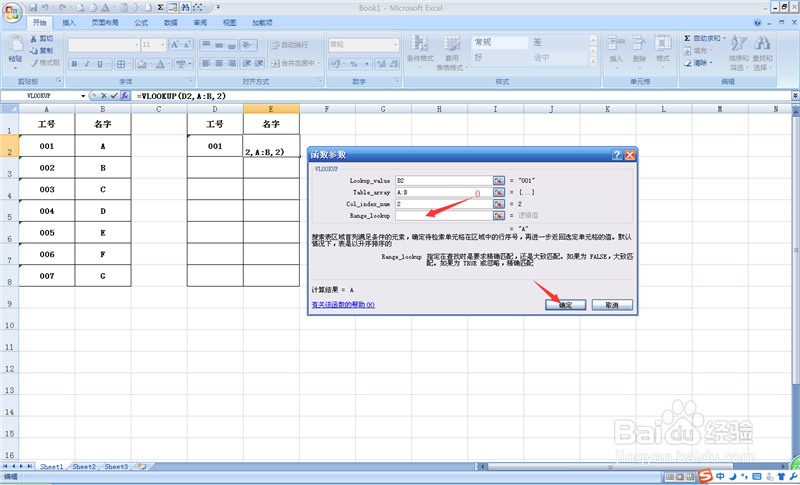Toggle Underline formatting
Screen dimensions: 800x485
(99, 64)
